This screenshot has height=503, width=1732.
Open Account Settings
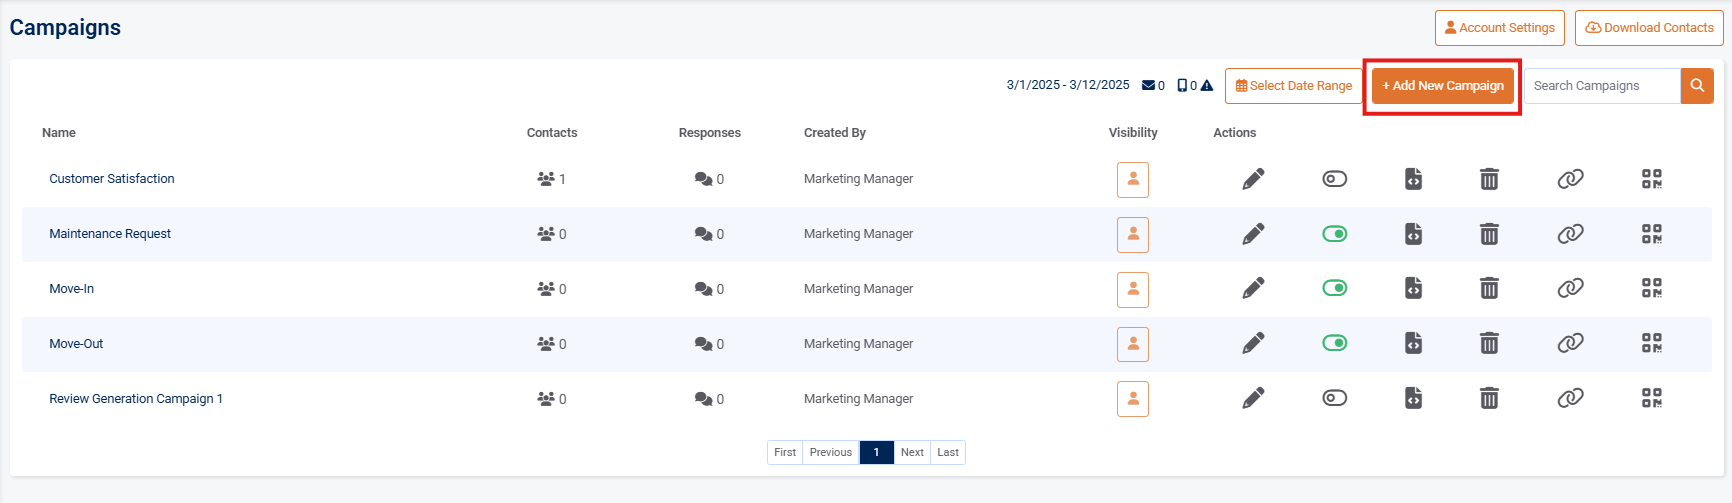pyautogui.click(x=1499, y=28)
